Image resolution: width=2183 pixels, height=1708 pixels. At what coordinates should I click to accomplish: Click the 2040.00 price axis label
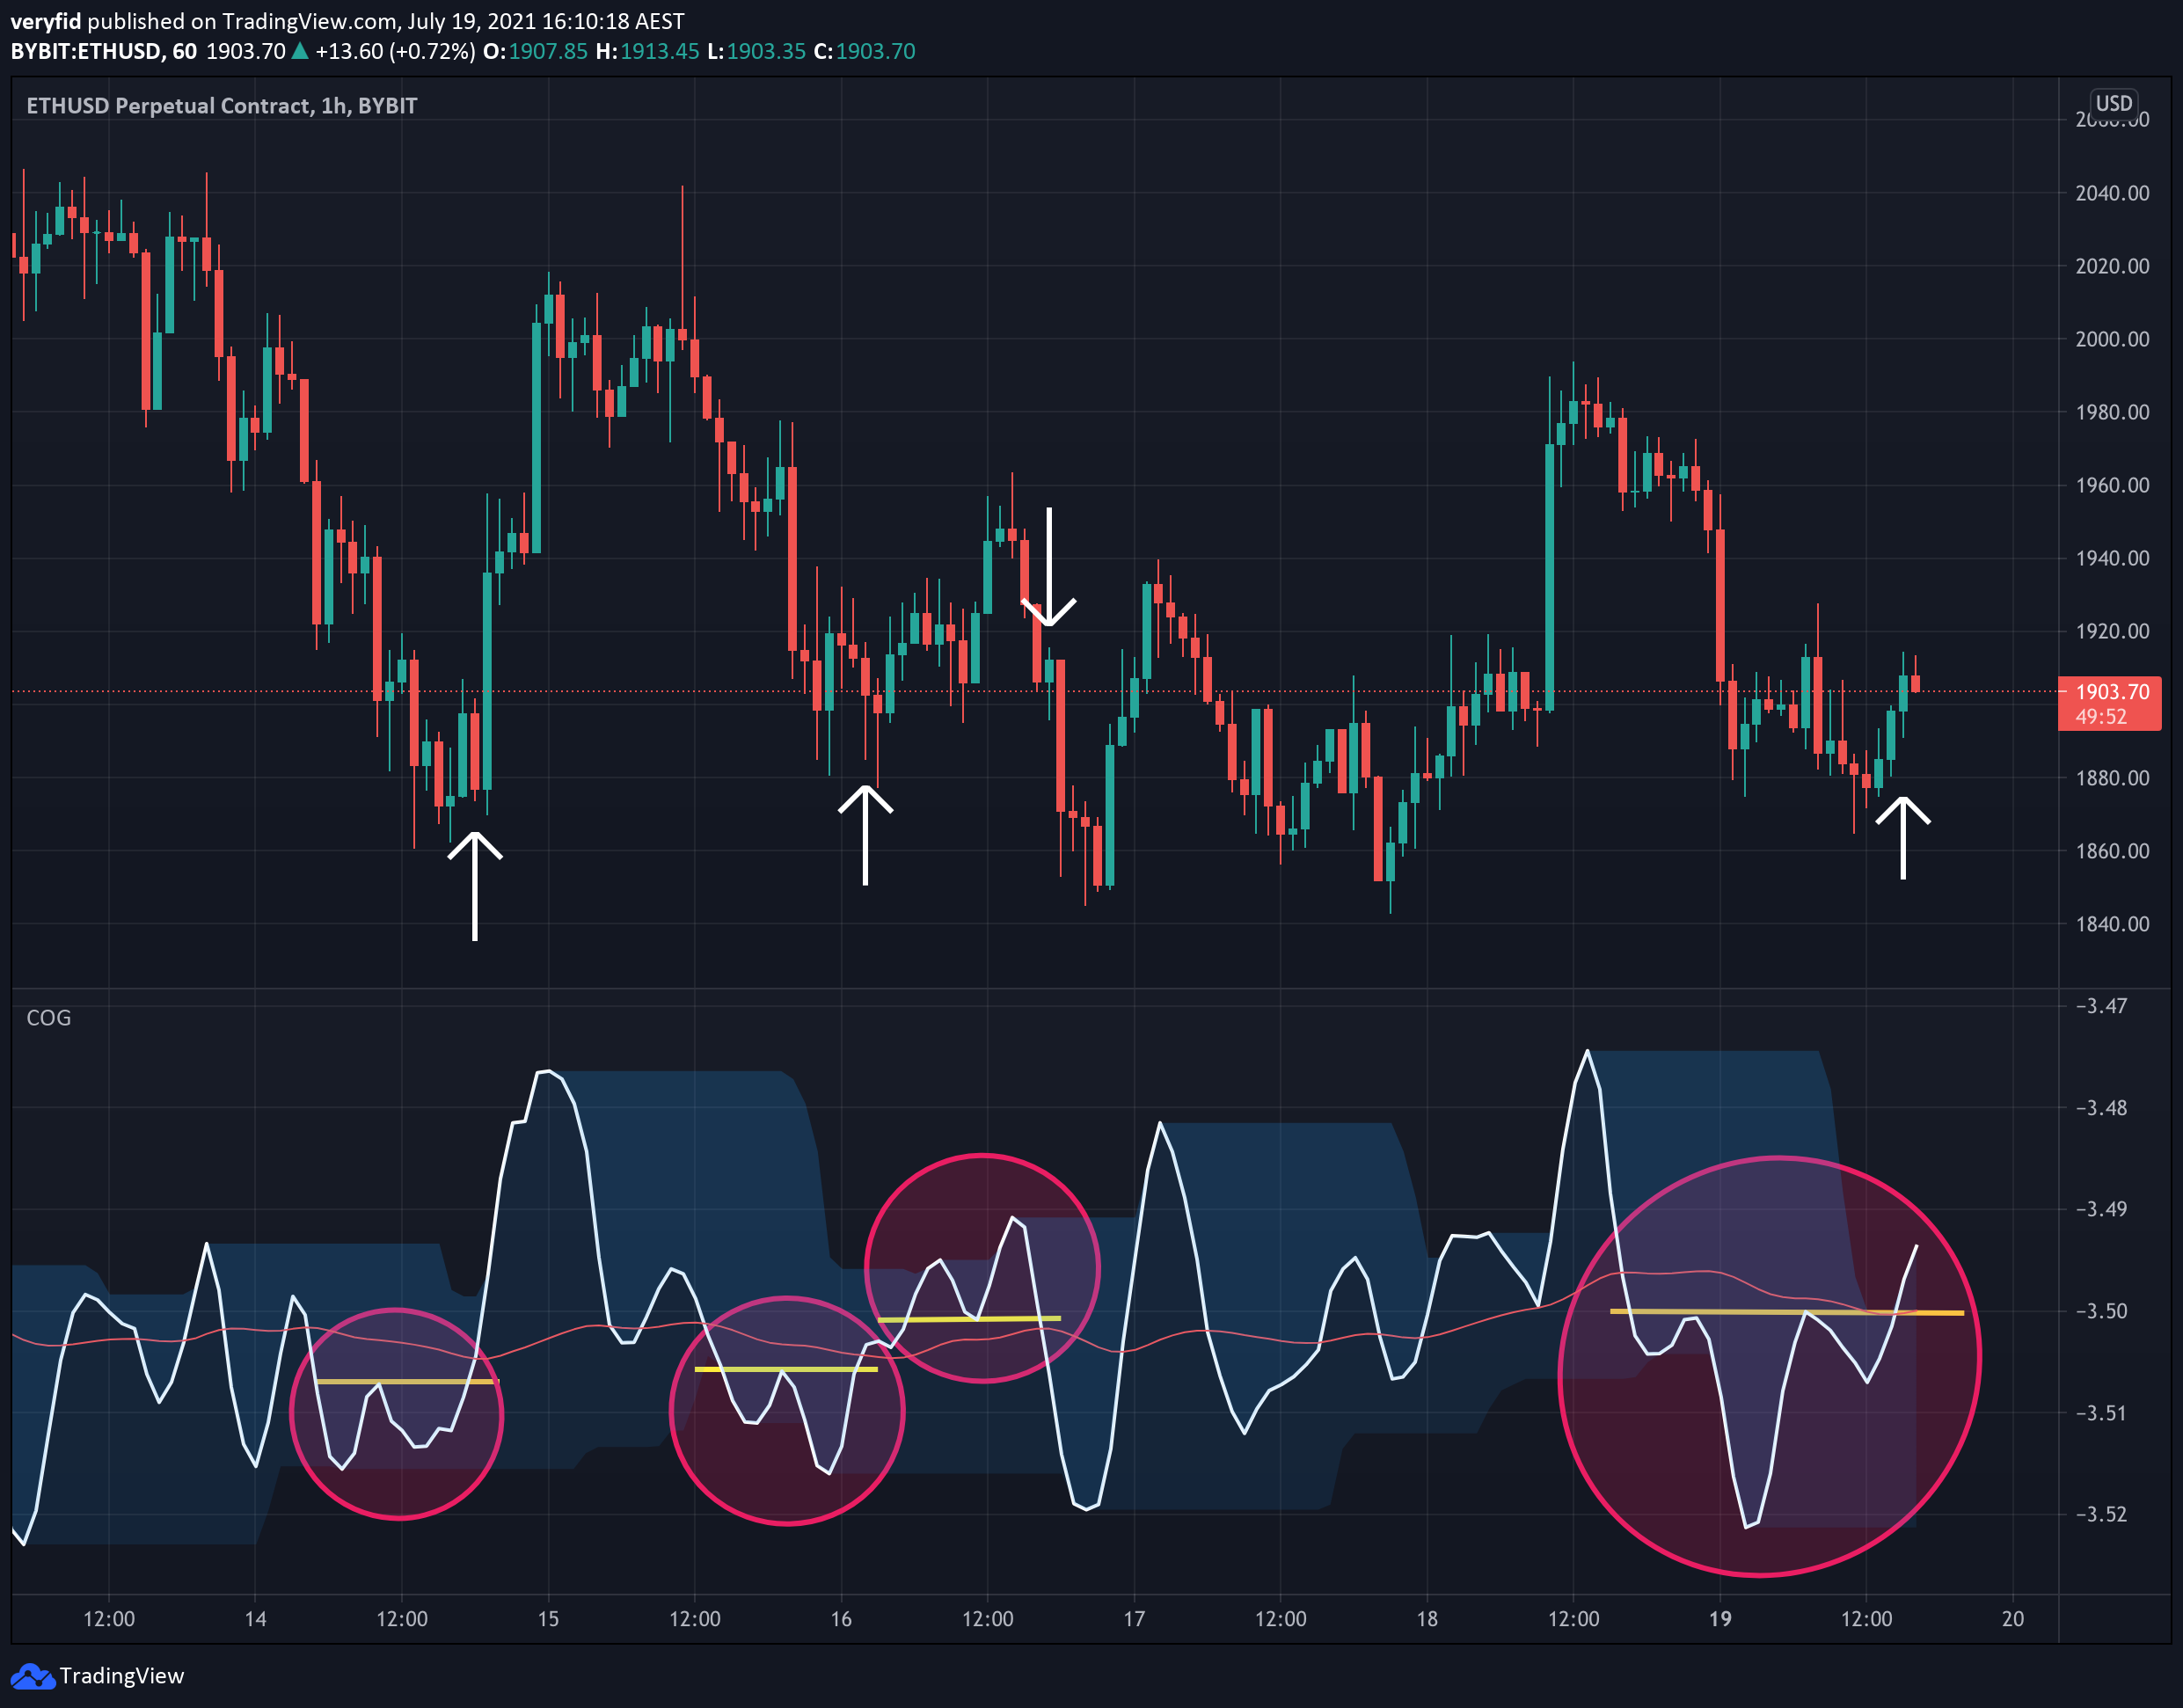coord(2112,193)
